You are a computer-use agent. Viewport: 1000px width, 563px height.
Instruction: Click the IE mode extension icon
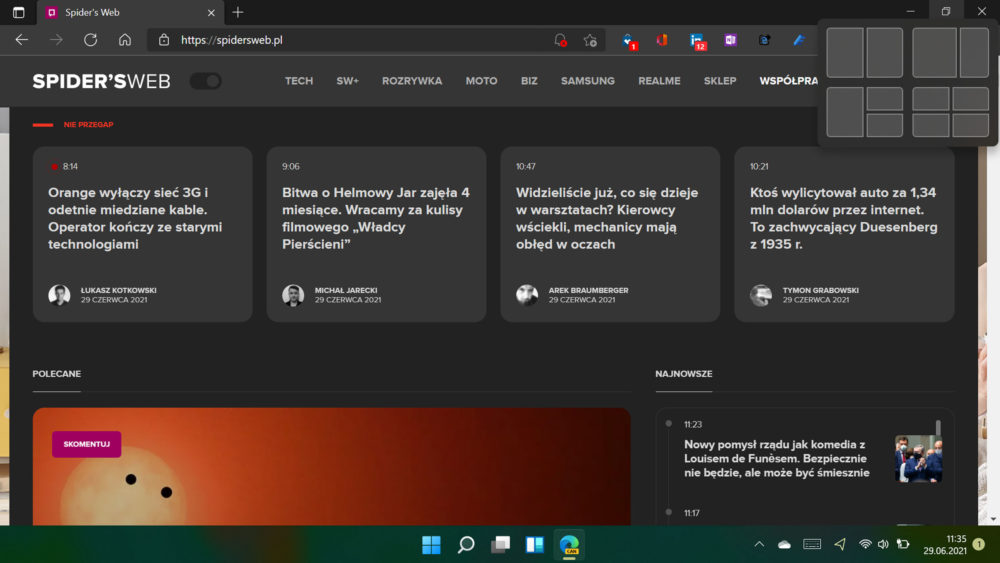764,40
